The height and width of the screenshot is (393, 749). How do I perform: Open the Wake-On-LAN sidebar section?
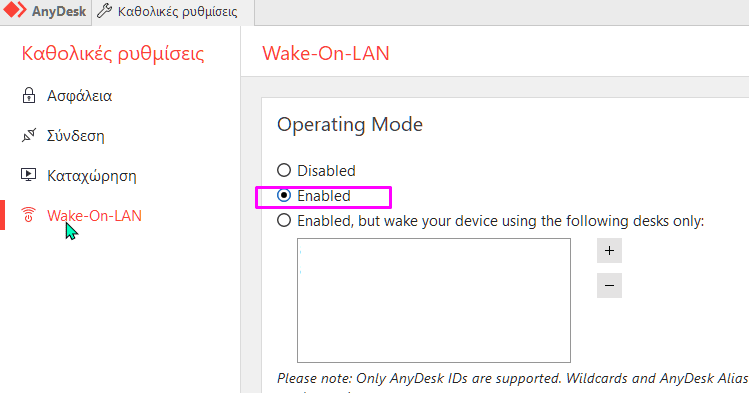(94, 215)
